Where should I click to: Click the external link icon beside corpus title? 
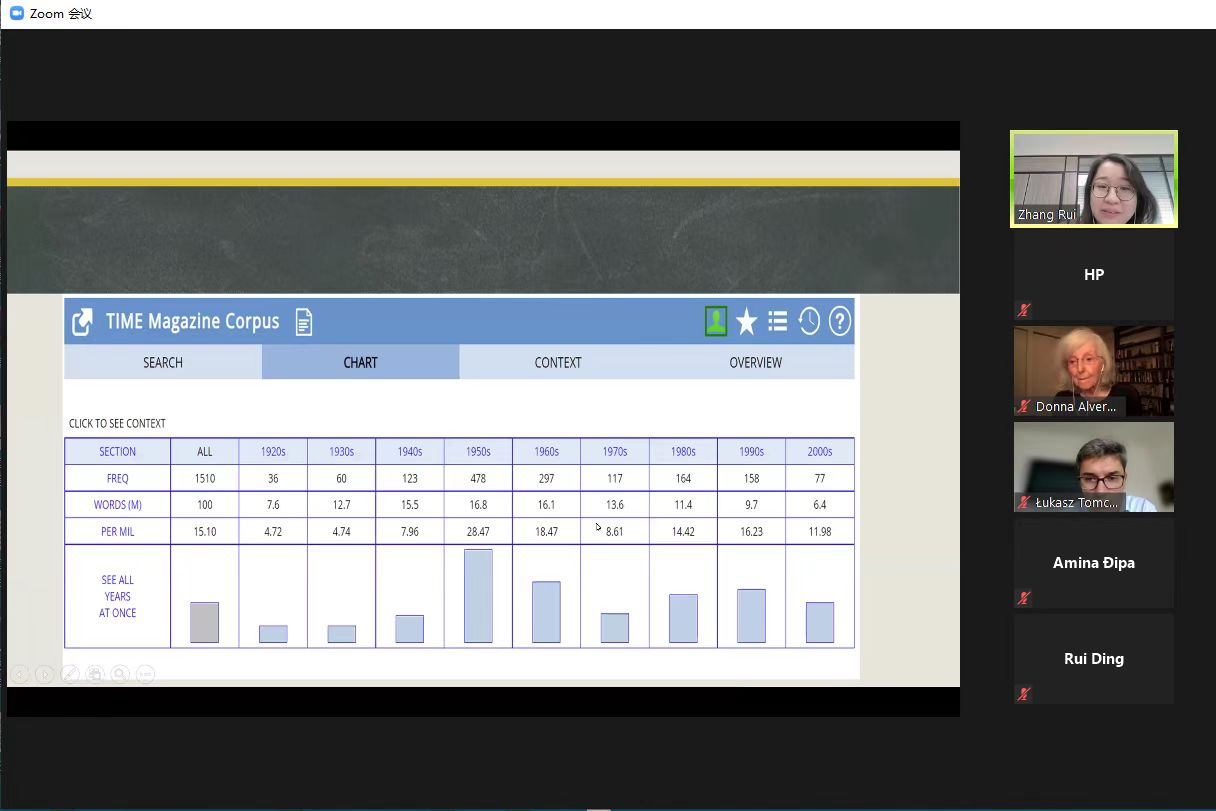coord(82,322)
